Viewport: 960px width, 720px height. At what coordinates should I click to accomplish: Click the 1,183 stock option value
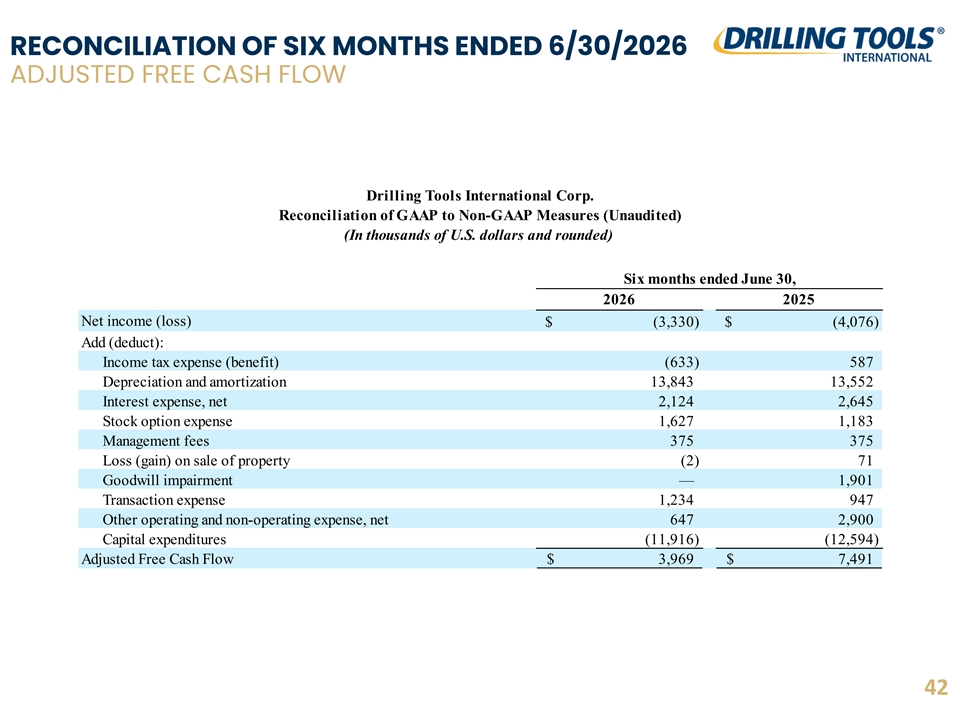pyautogui.click(x=855, y=421)
